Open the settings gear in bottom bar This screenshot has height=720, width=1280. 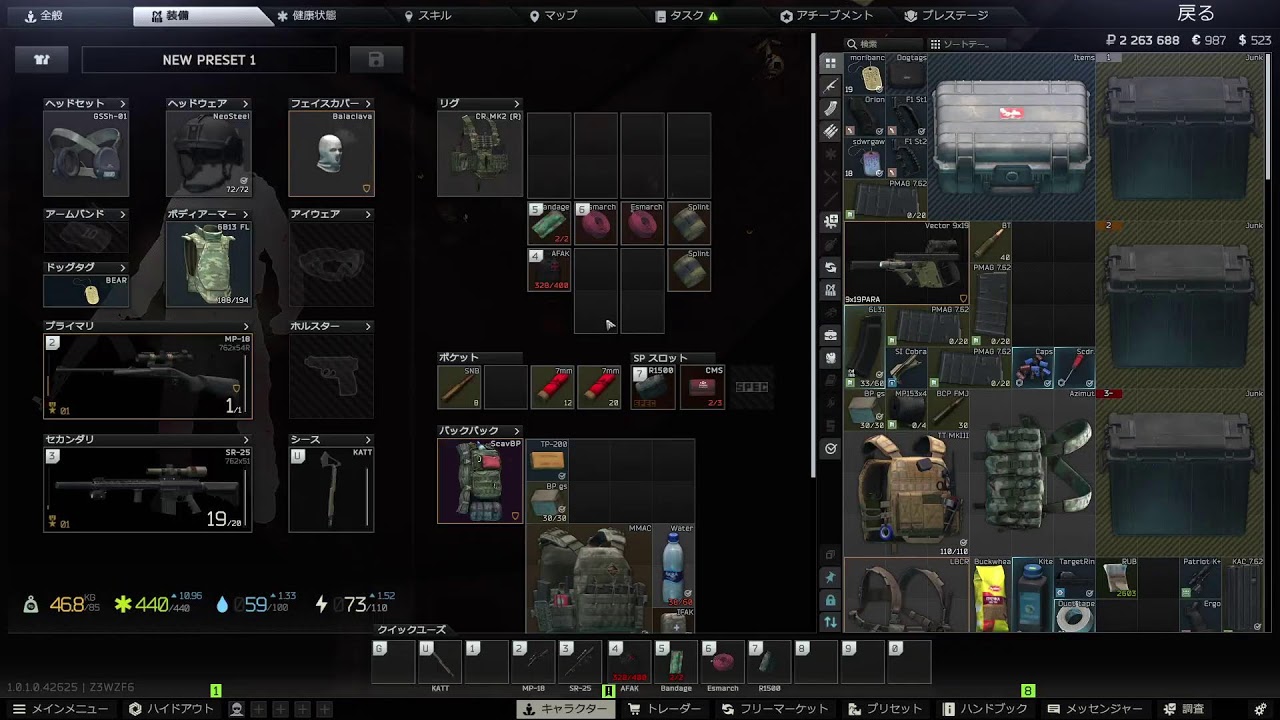pyautogui.click(x=1258, y=709)
